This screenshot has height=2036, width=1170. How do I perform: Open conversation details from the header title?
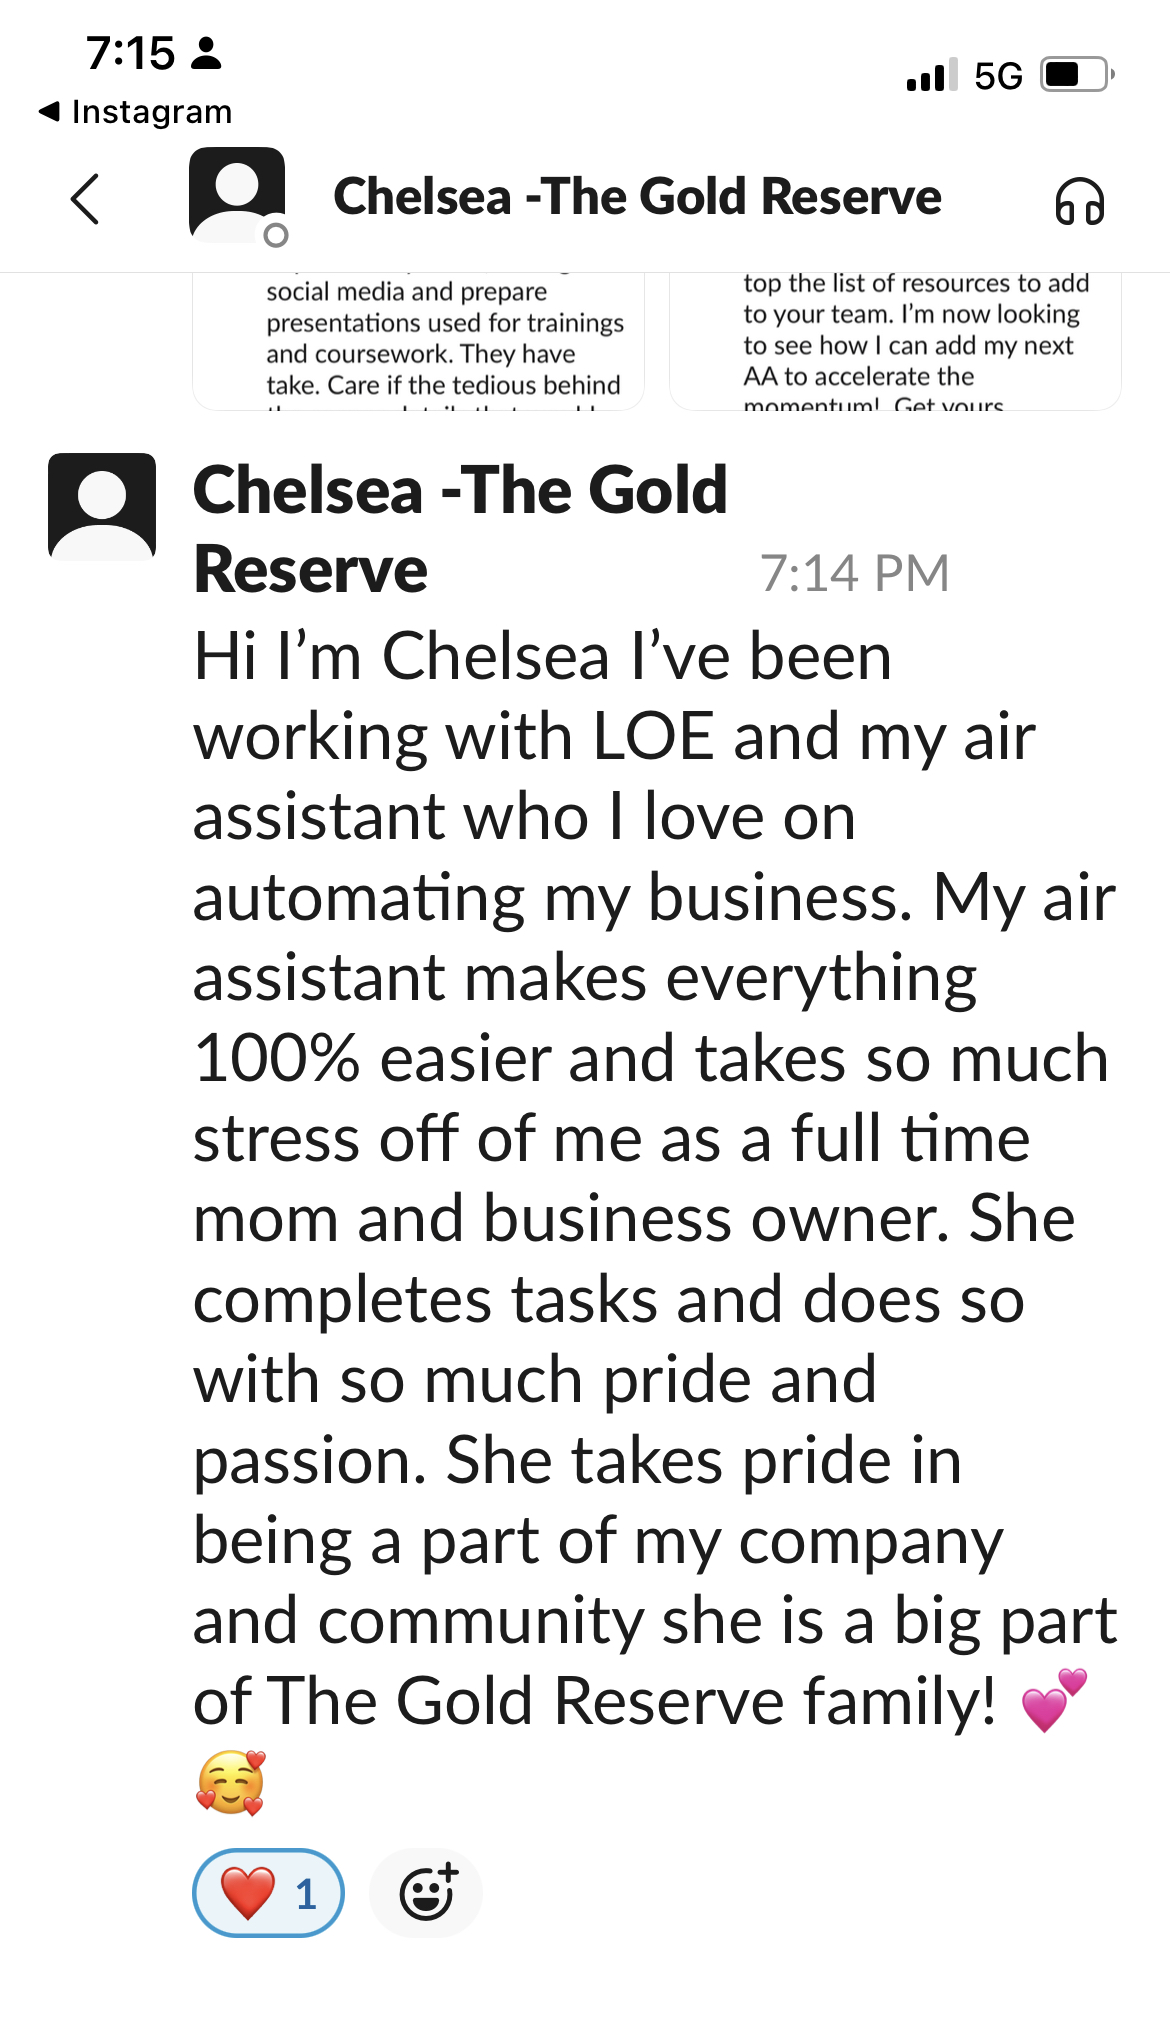coord(637,197)
